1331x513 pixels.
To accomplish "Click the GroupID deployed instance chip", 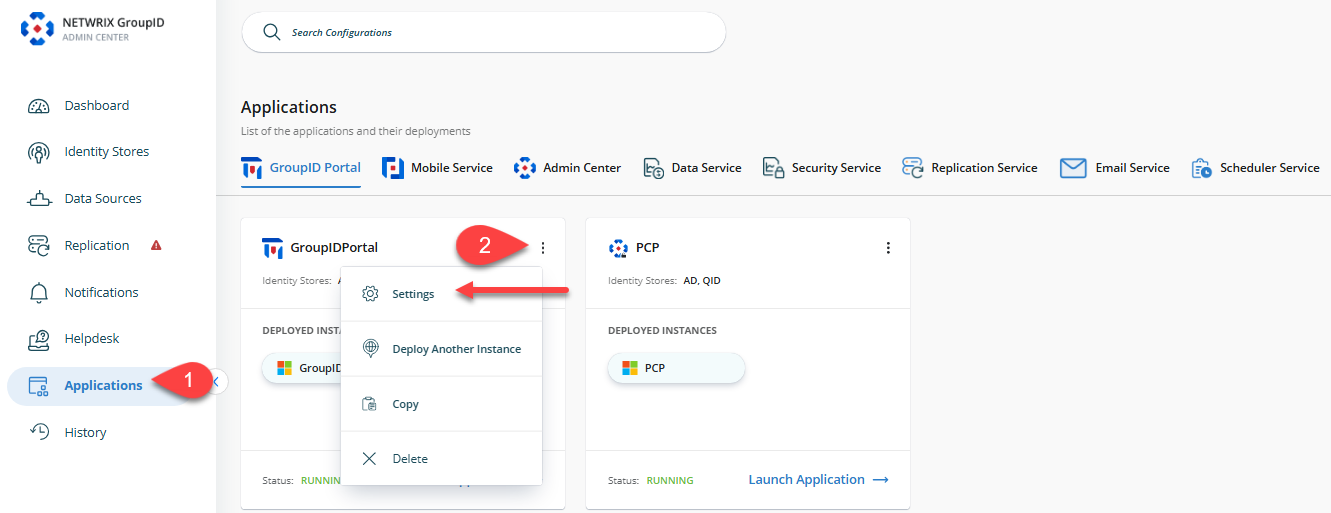I will click(302, 368).
